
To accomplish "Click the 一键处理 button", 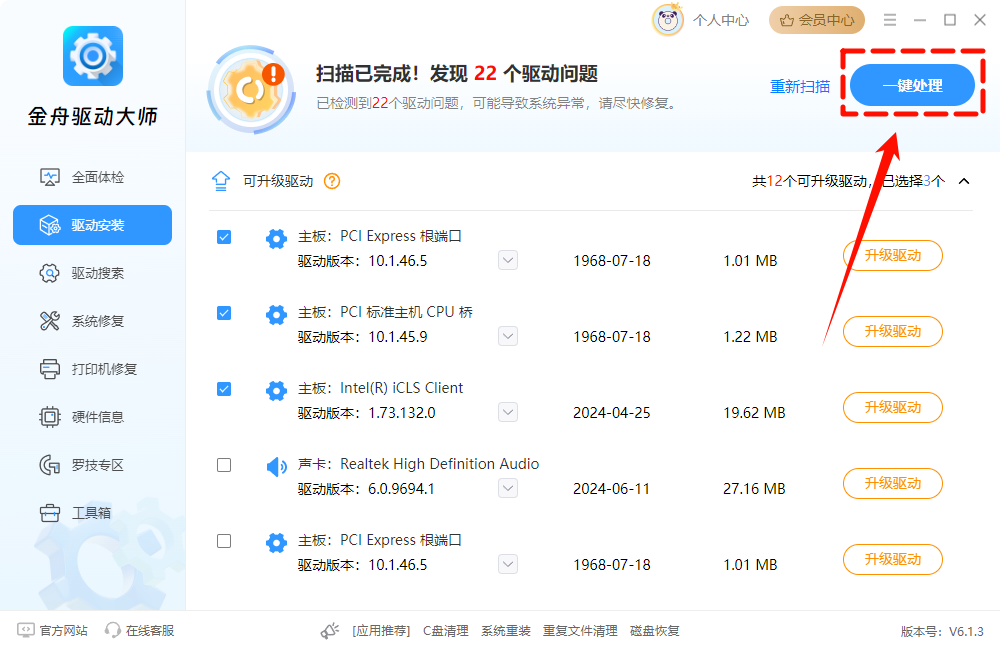I will (x=912, y=85).
